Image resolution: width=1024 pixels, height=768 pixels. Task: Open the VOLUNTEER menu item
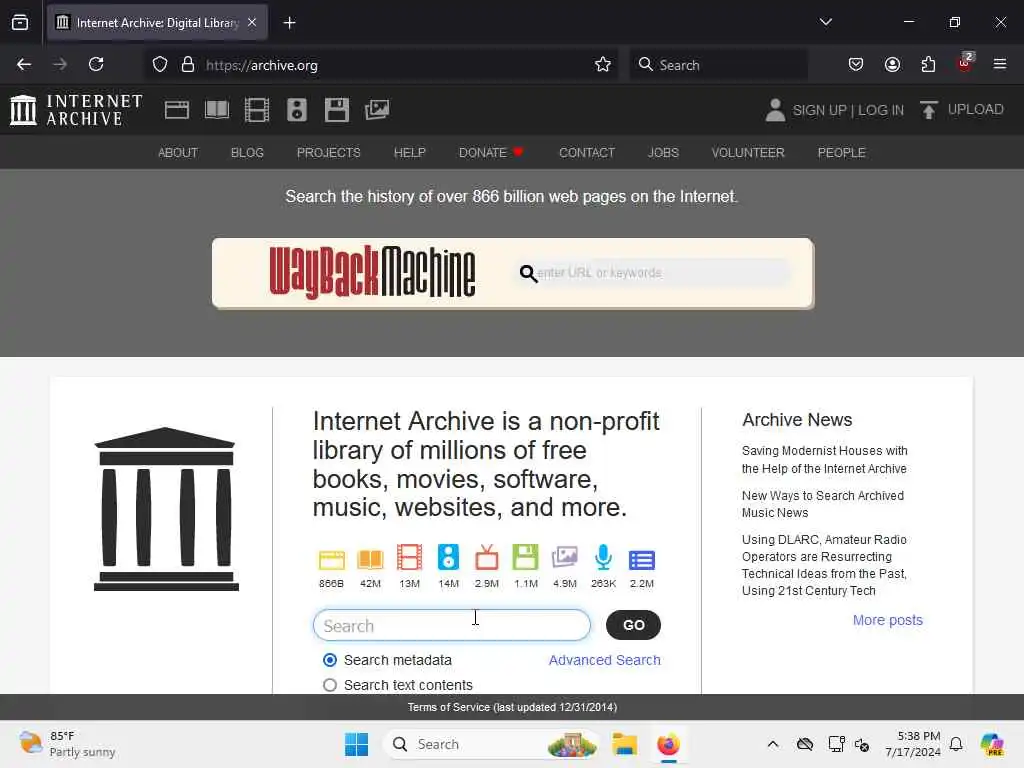pos(748,152)
